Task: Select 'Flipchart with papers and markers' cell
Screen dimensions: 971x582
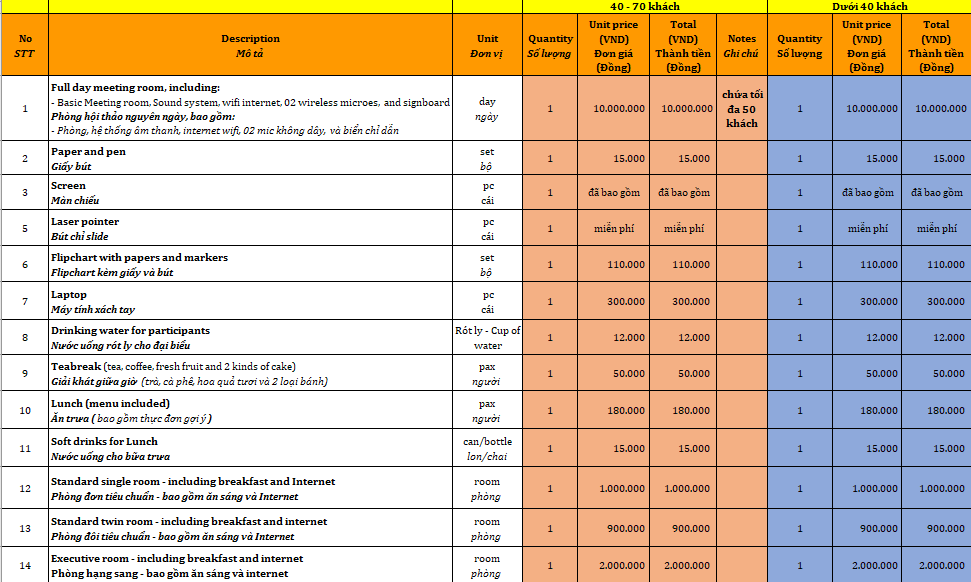Action: (250, 264)
